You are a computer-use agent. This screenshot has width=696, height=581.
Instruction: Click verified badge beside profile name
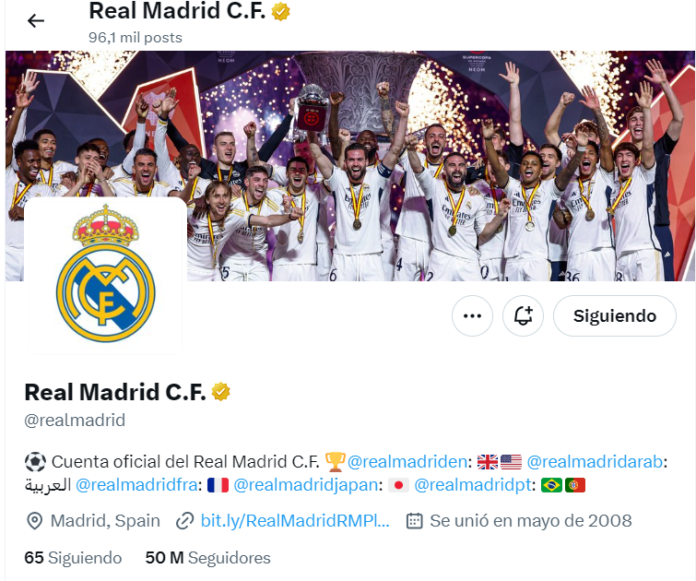pyautogui.click(x=221, y=392)
